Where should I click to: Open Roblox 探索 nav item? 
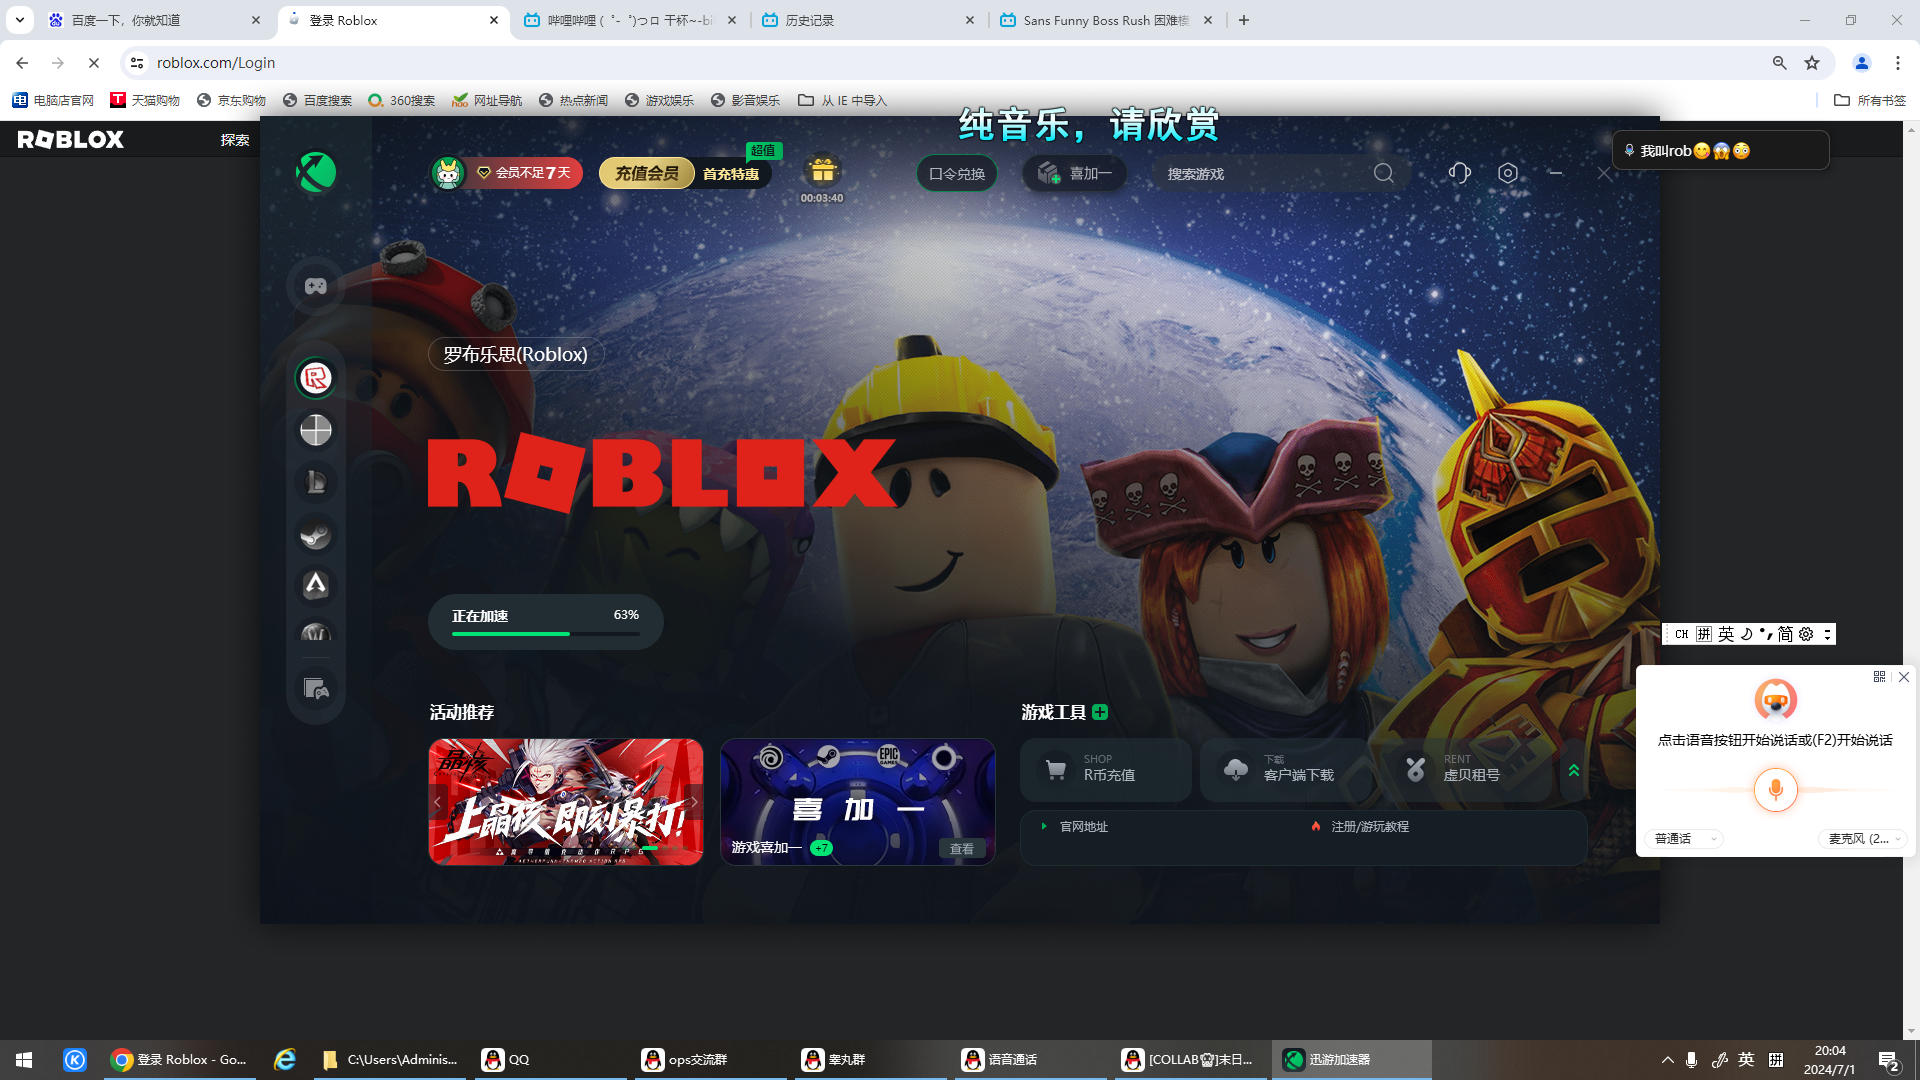(x=235, y=140)
